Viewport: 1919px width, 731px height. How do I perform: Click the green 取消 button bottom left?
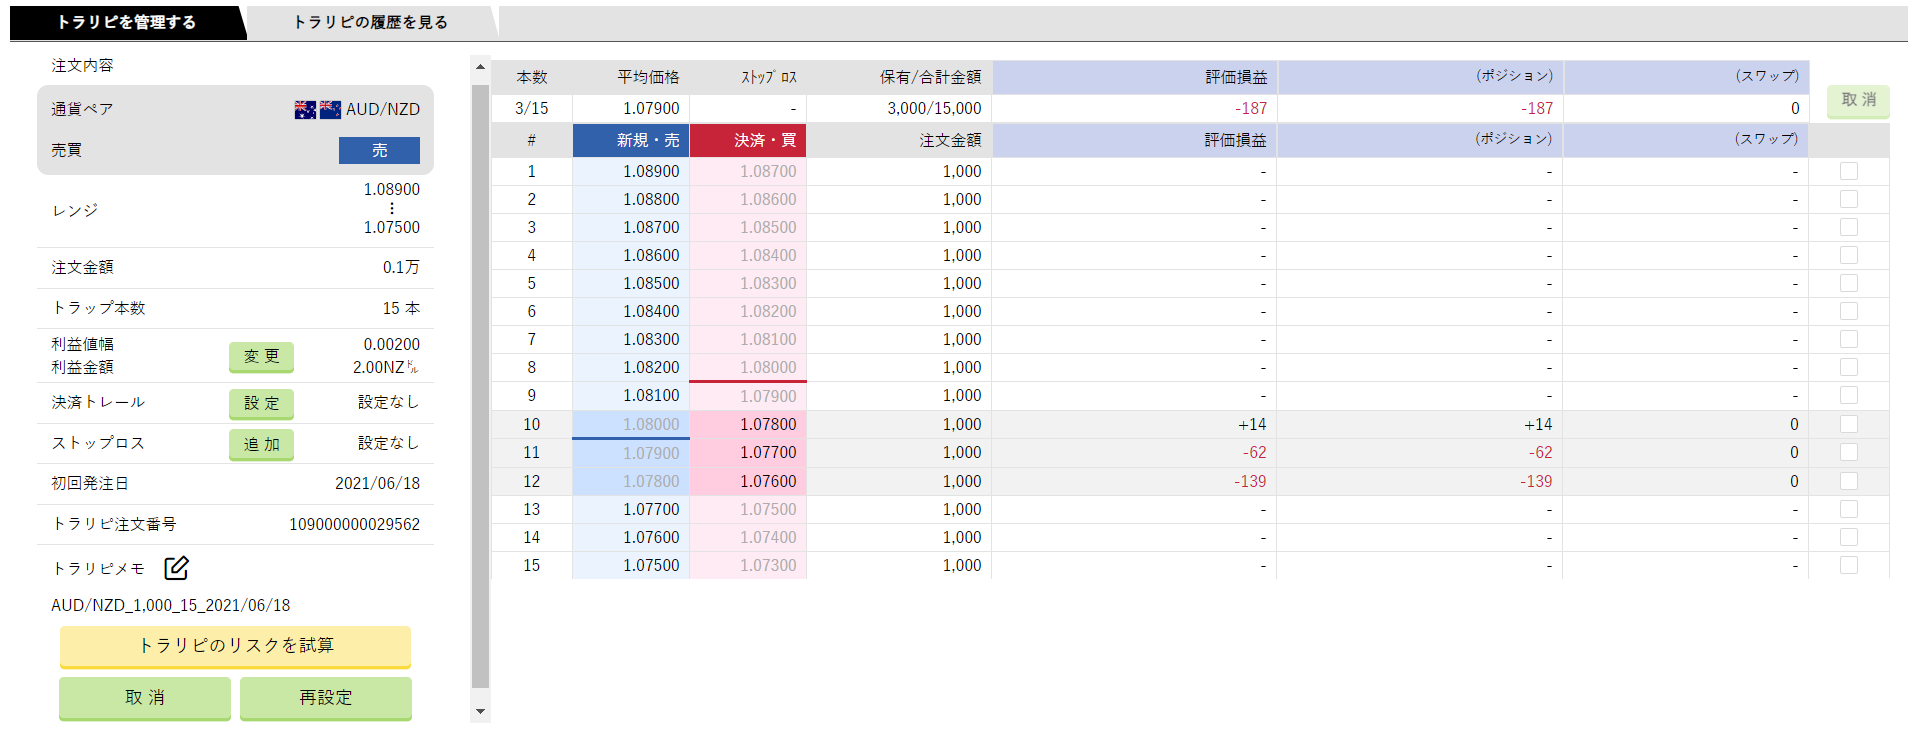[x=145, y=698]
